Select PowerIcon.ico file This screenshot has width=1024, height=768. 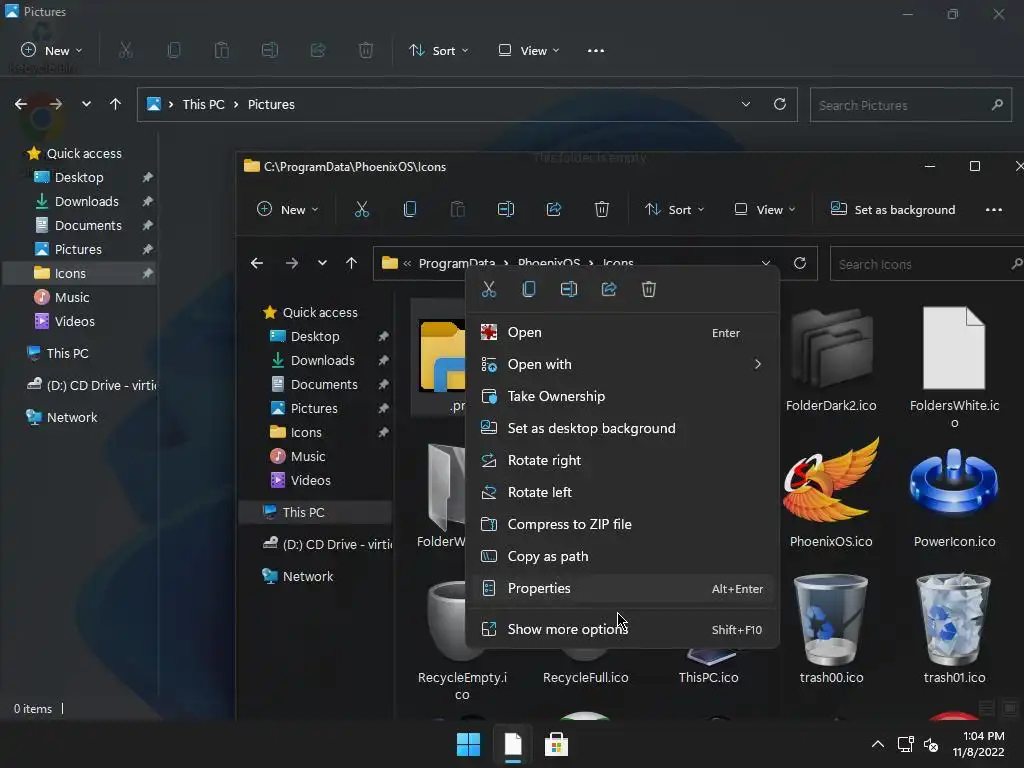point(954,498)
